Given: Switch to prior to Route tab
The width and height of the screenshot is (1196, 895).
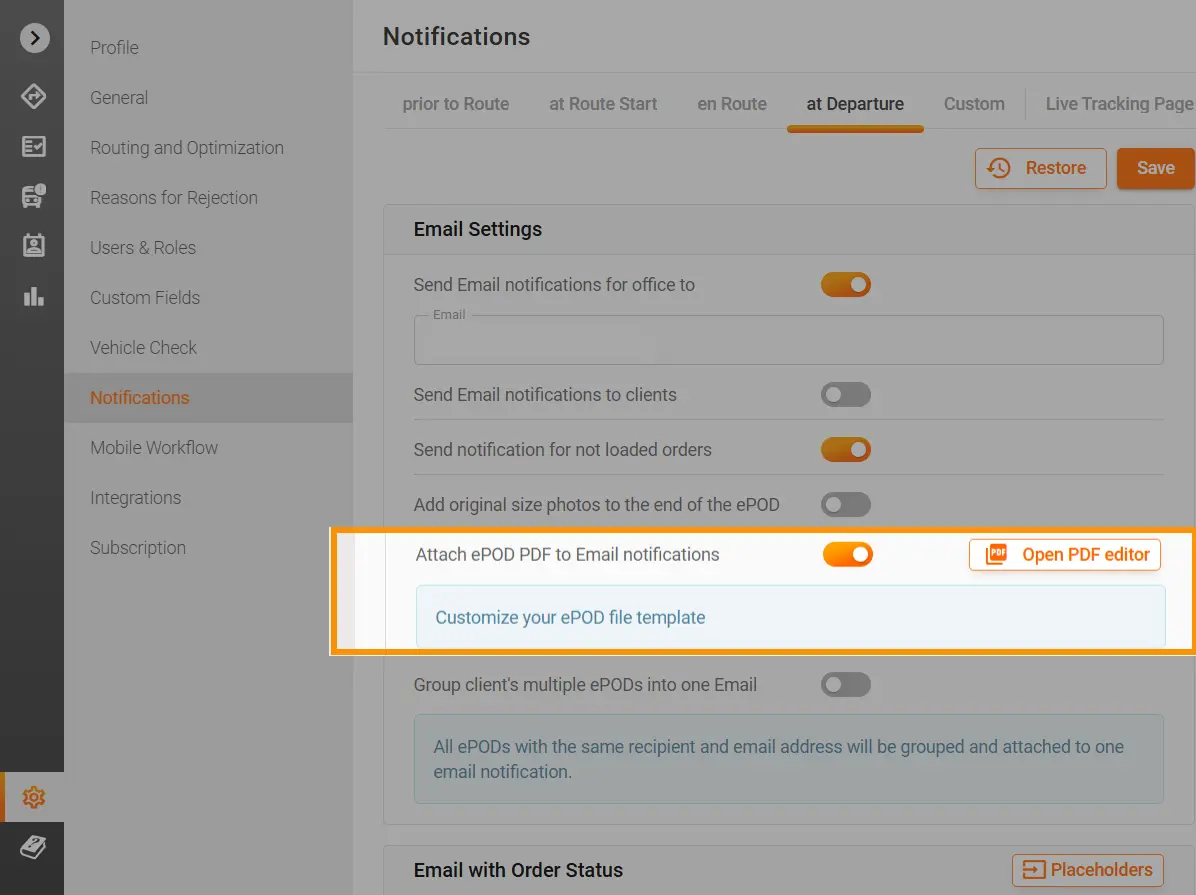Looking at the screenshot, I should (455, 104).
